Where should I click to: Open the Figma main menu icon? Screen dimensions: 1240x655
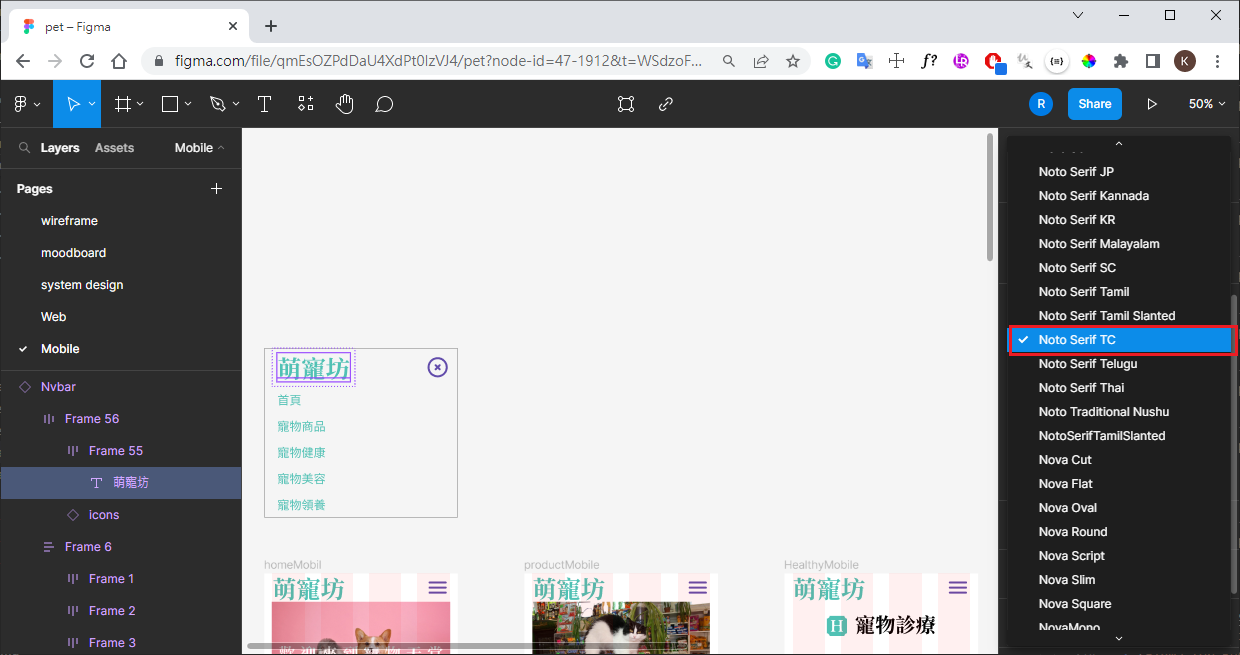[x=26, y=104]
